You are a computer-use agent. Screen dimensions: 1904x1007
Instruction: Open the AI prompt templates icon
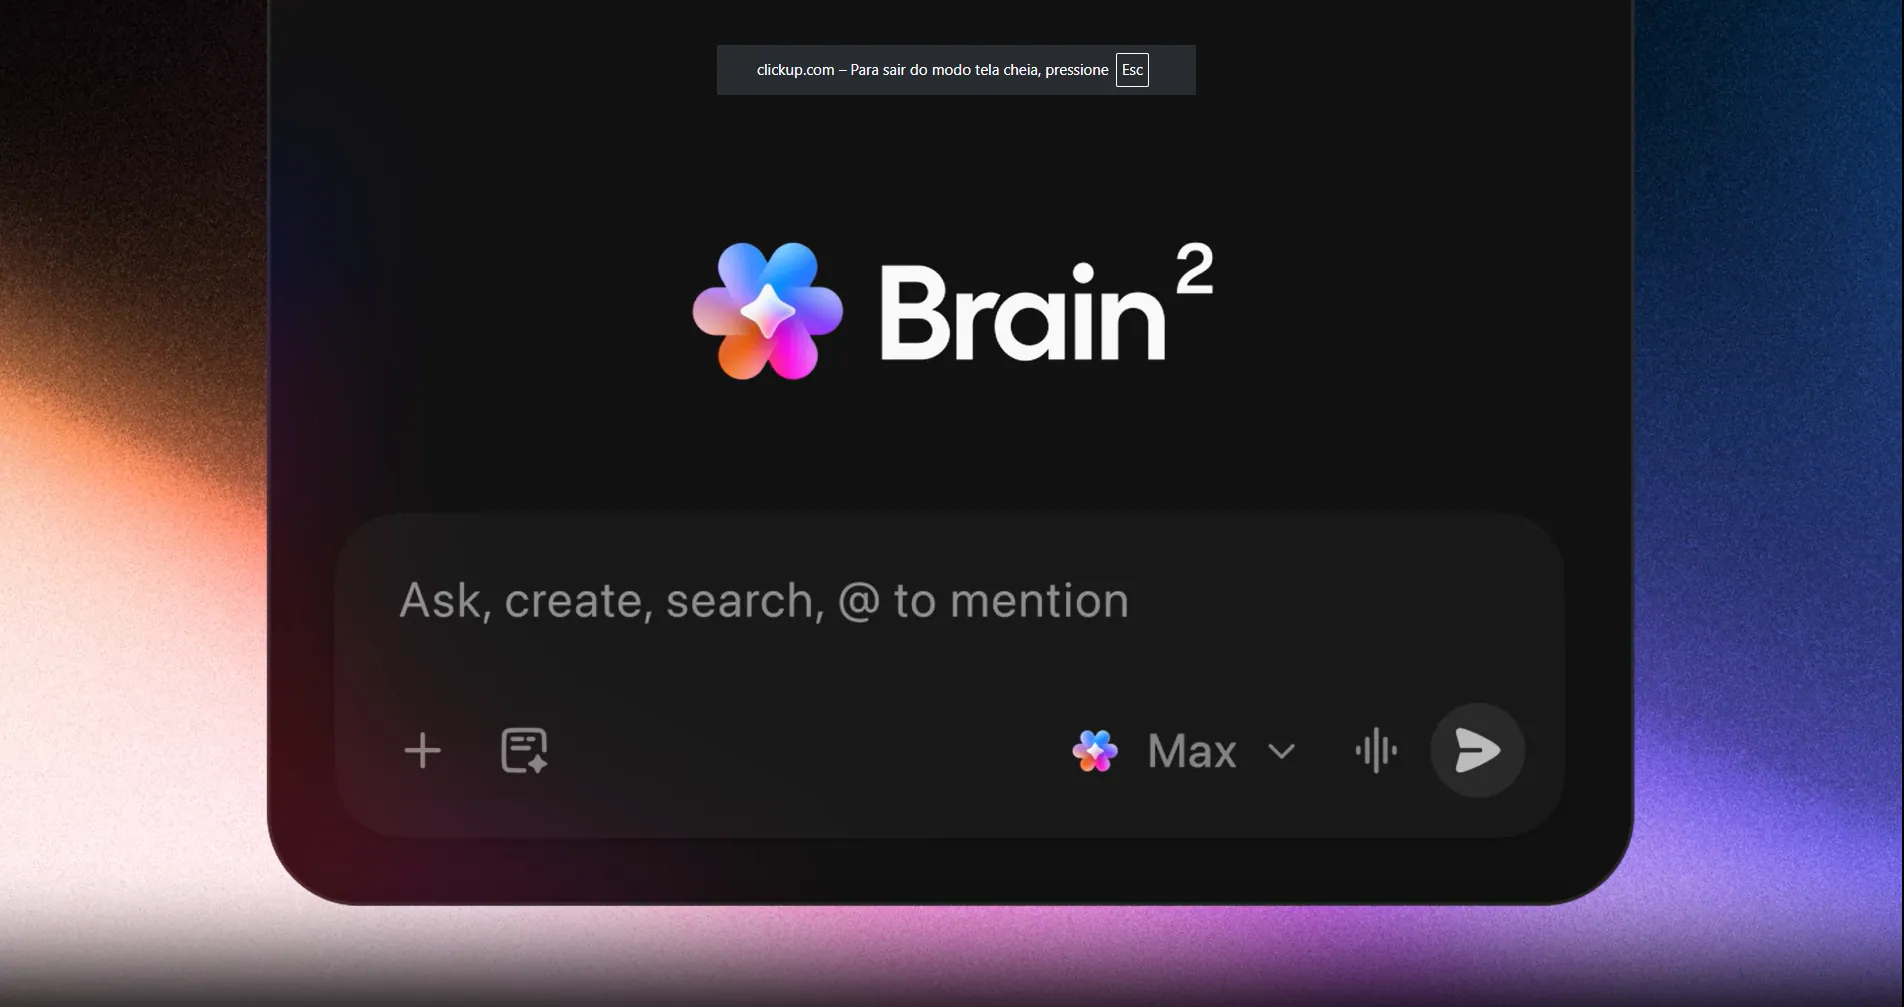pos(524,750)
